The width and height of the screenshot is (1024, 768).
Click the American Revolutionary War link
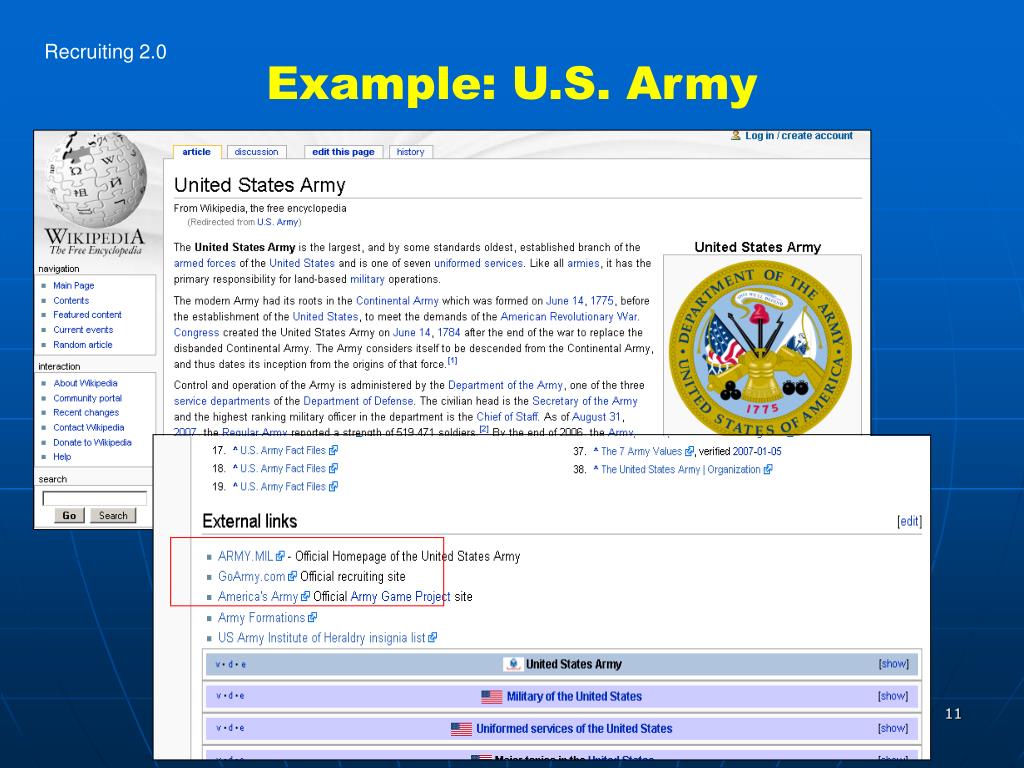[x=569, y=317]
